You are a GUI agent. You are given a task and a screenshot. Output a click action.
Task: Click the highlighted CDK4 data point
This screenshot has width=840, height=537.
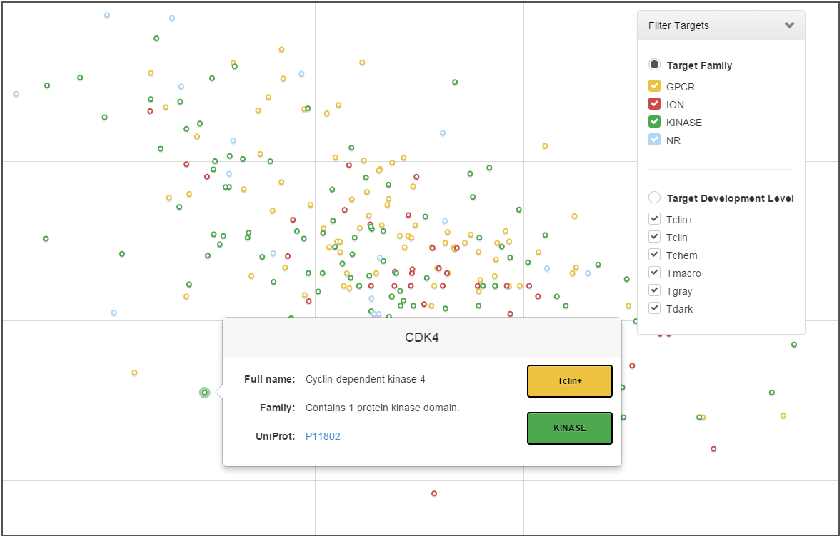coord(204,393)
